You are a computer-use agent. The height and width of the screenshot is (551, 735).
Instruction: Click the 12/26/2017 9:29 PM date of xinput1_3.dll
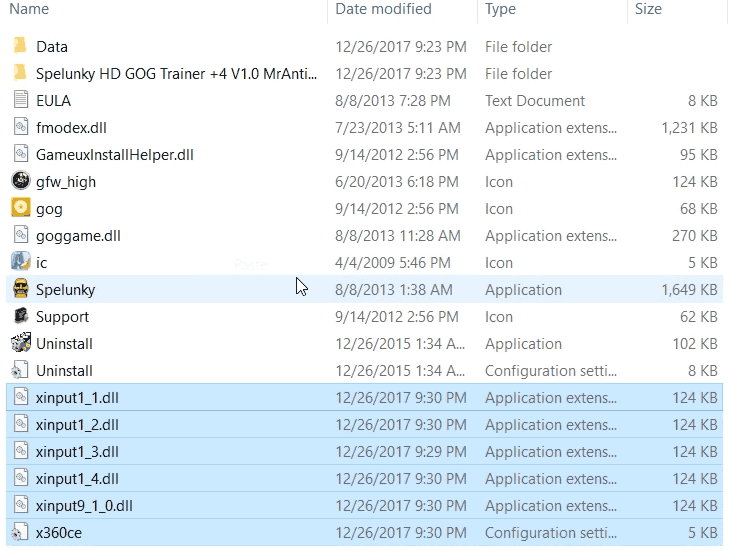[401, 452]
